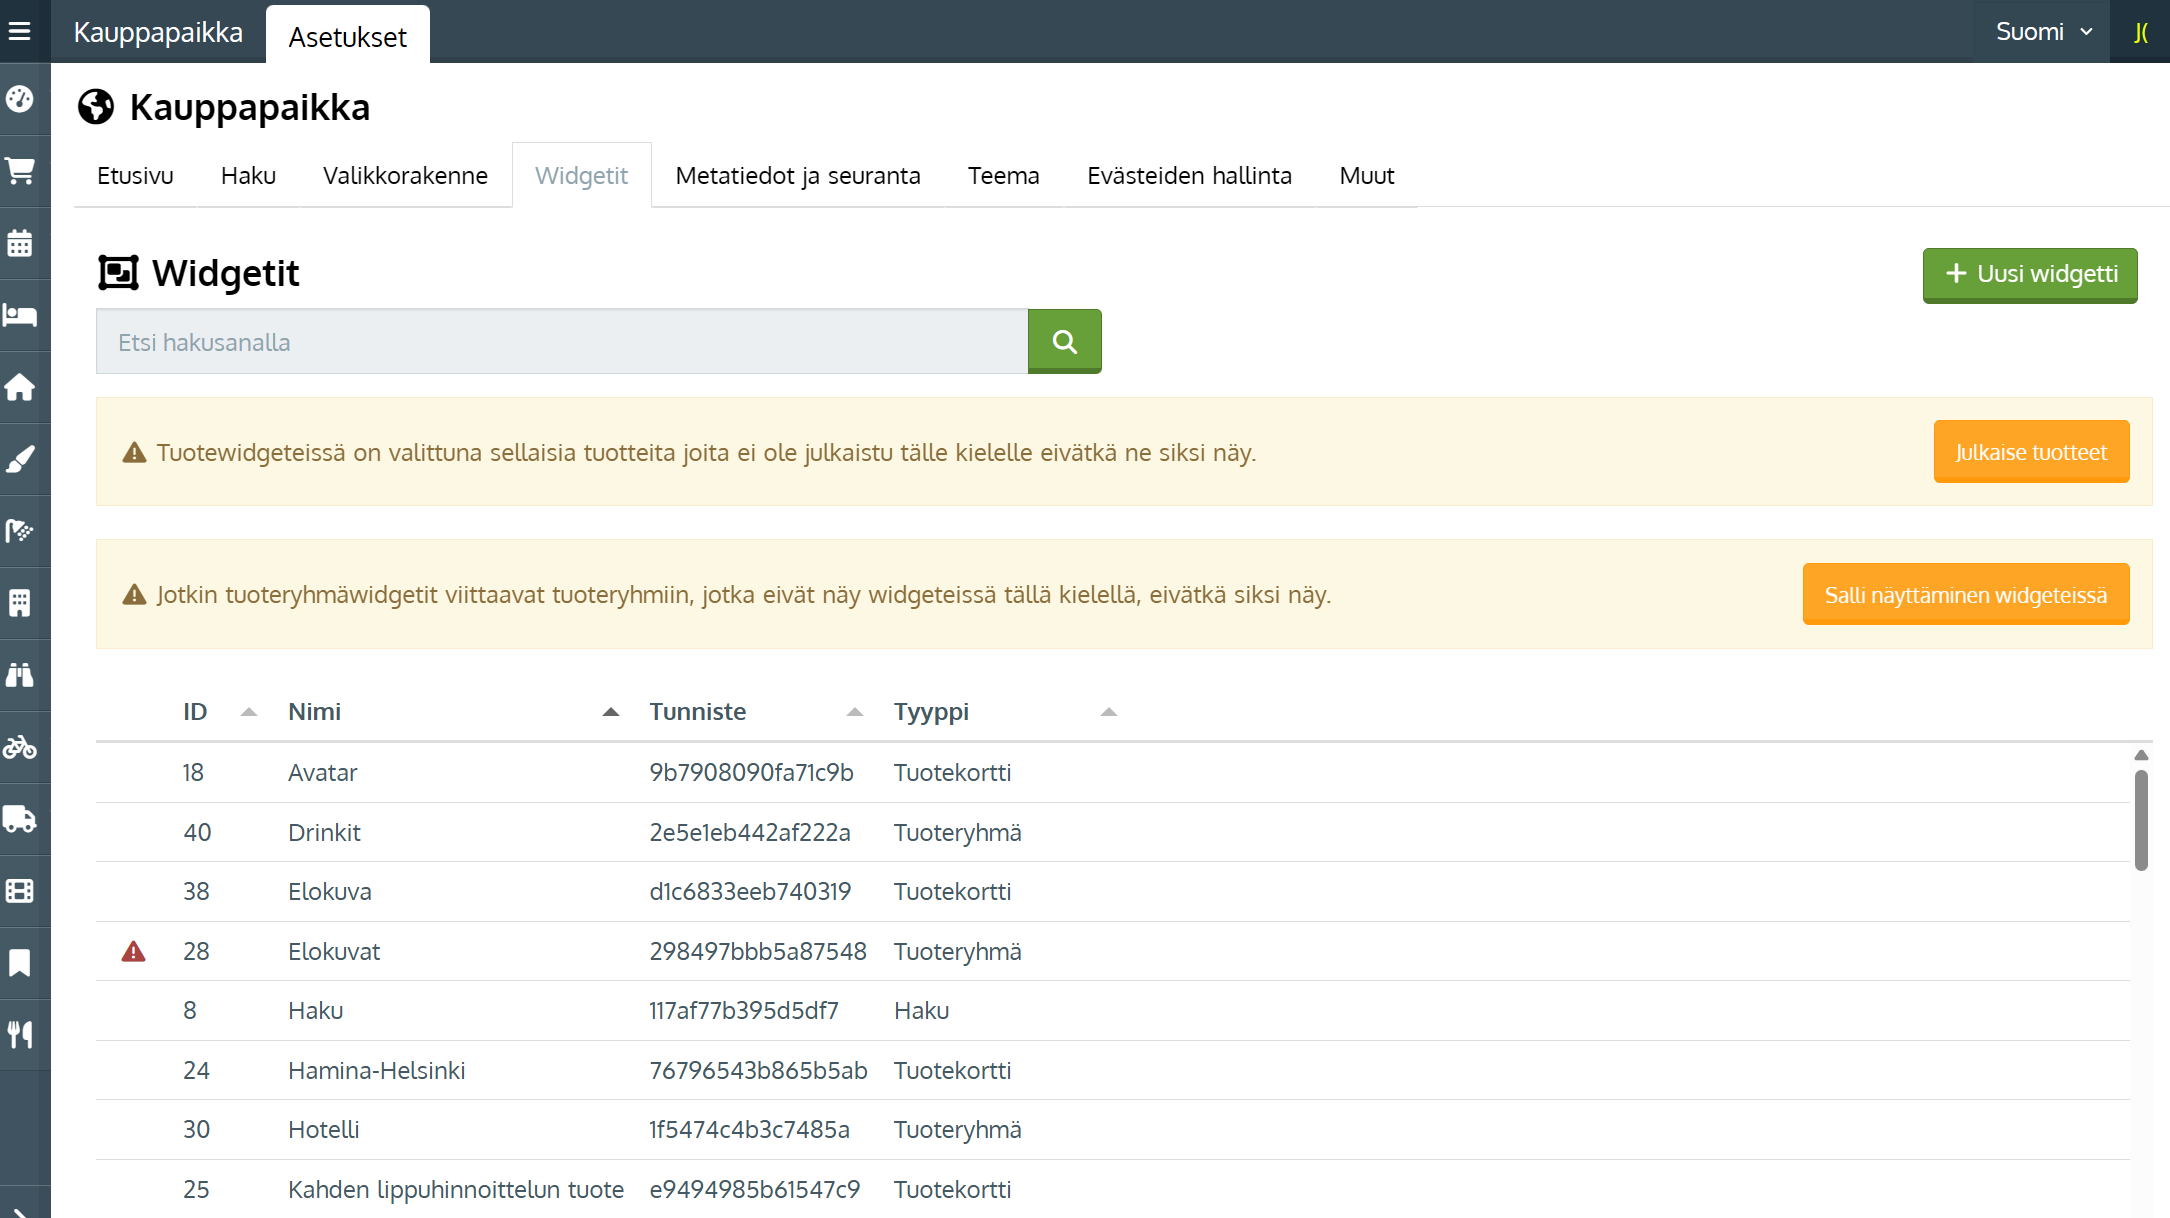Viewport: 2170px width, 1218px height.
Task: Open the shower sidebar icon
Action: pyautogui.click(x=20, y=531)
